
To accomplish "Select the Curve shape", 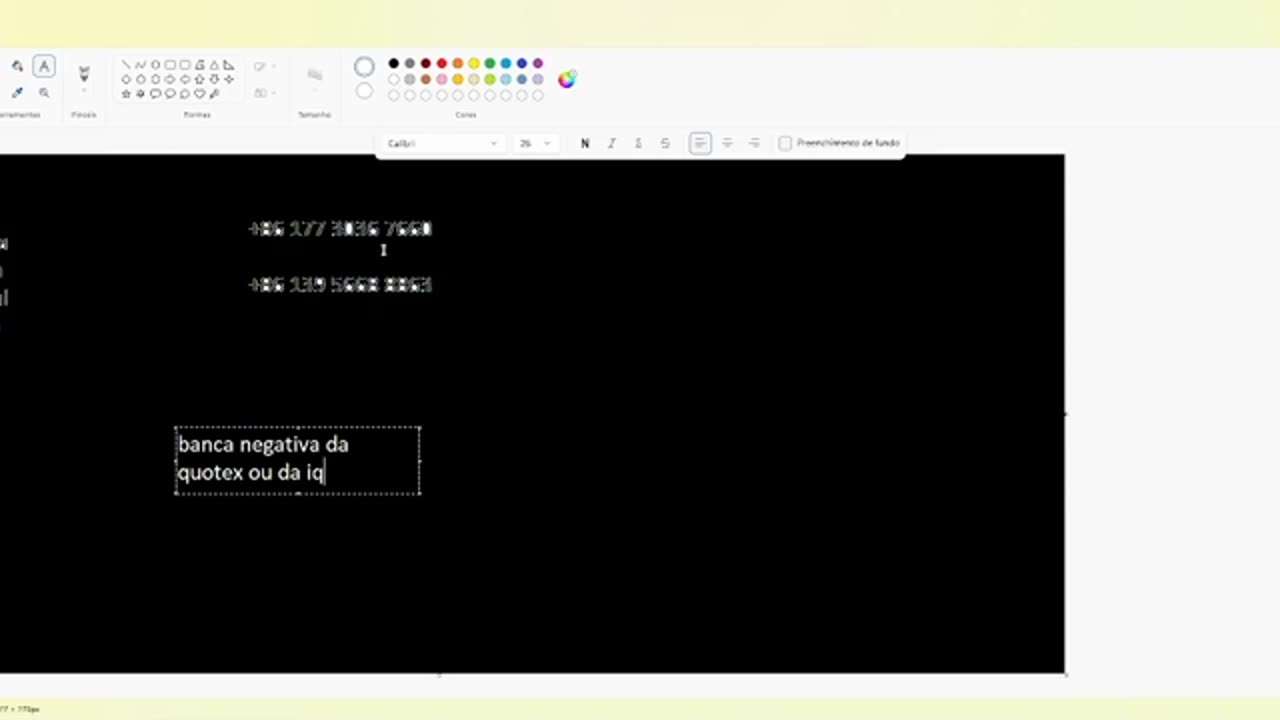I will pyautogui.click(x=140, y=65).
